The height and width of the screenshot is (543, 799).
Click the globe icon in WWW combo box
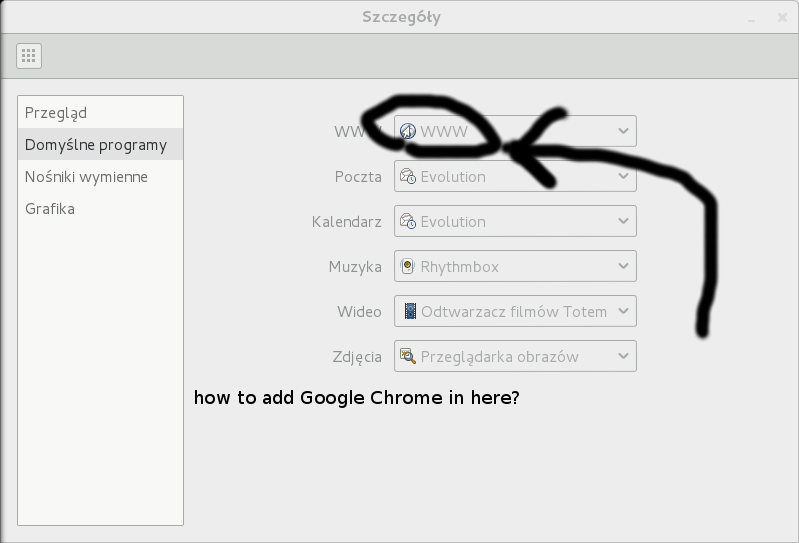click(x=408, y=132)
